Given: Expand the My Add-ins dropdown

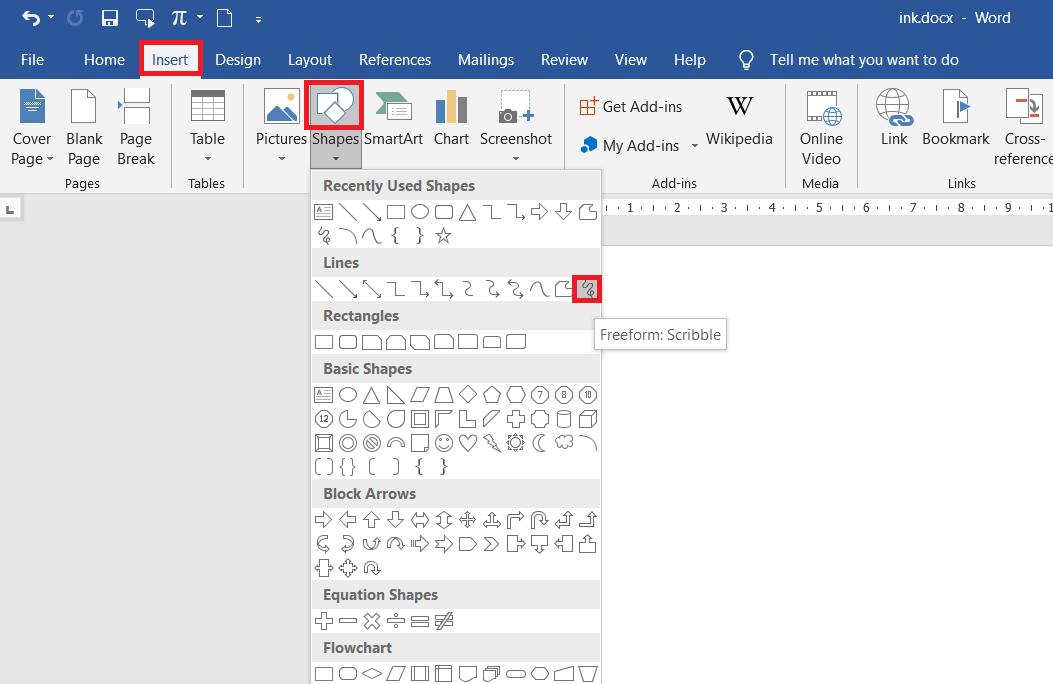Looking at the screenshot, I should [697, 145].
